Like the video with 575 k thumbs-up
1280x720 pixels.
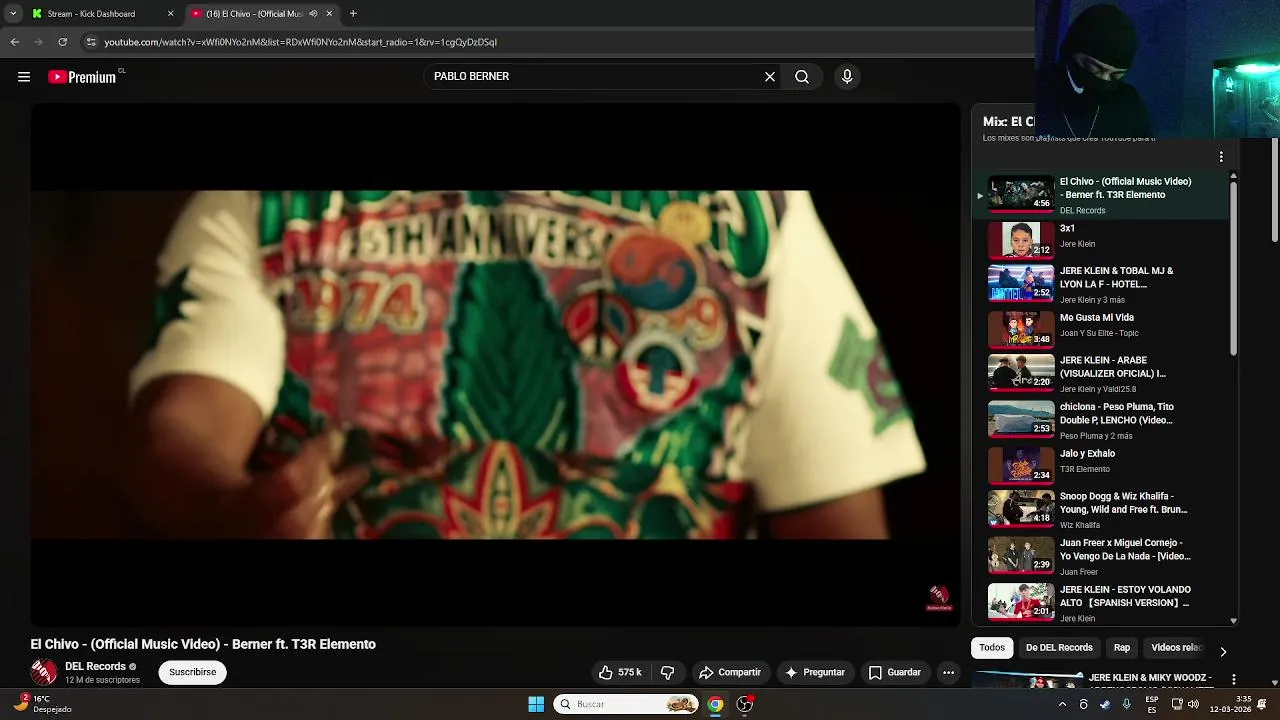tap(620, 673)
